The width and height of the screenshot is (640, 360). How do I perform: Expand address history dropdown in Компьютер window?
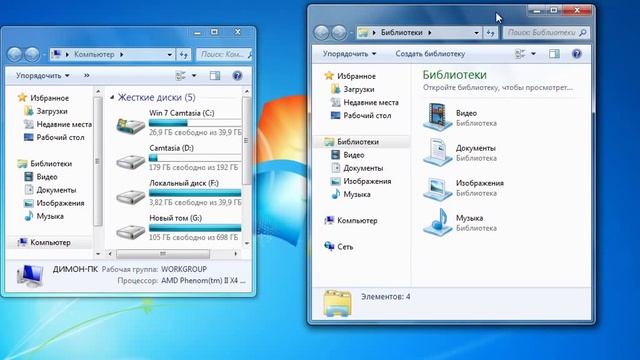170,54
